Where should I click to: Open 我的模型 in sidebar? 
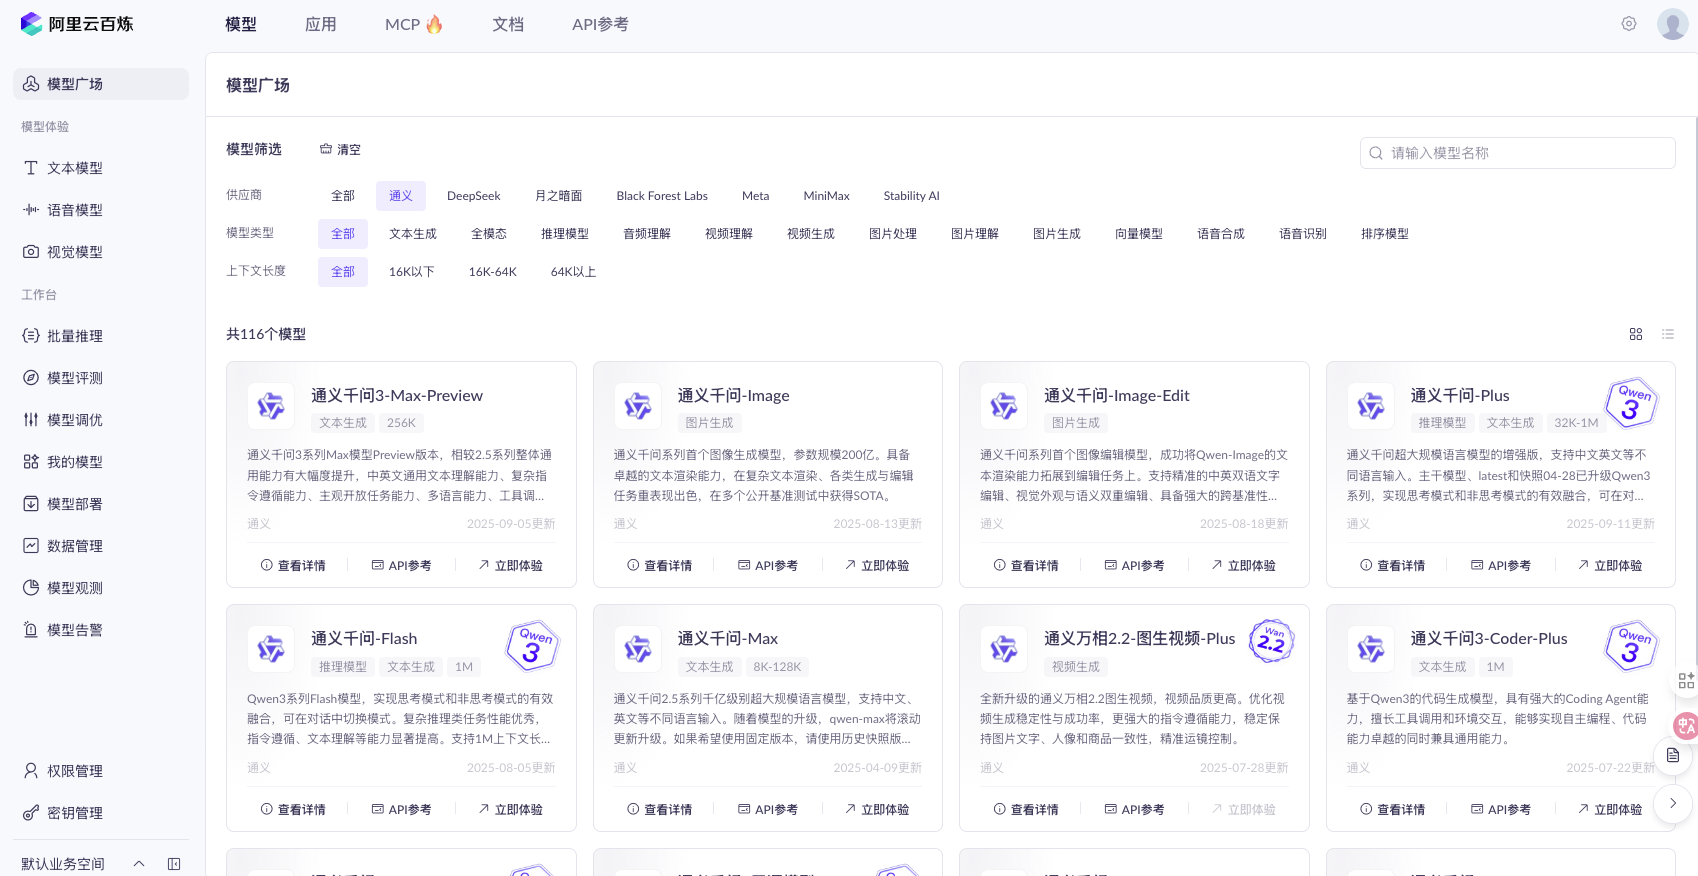101,462
